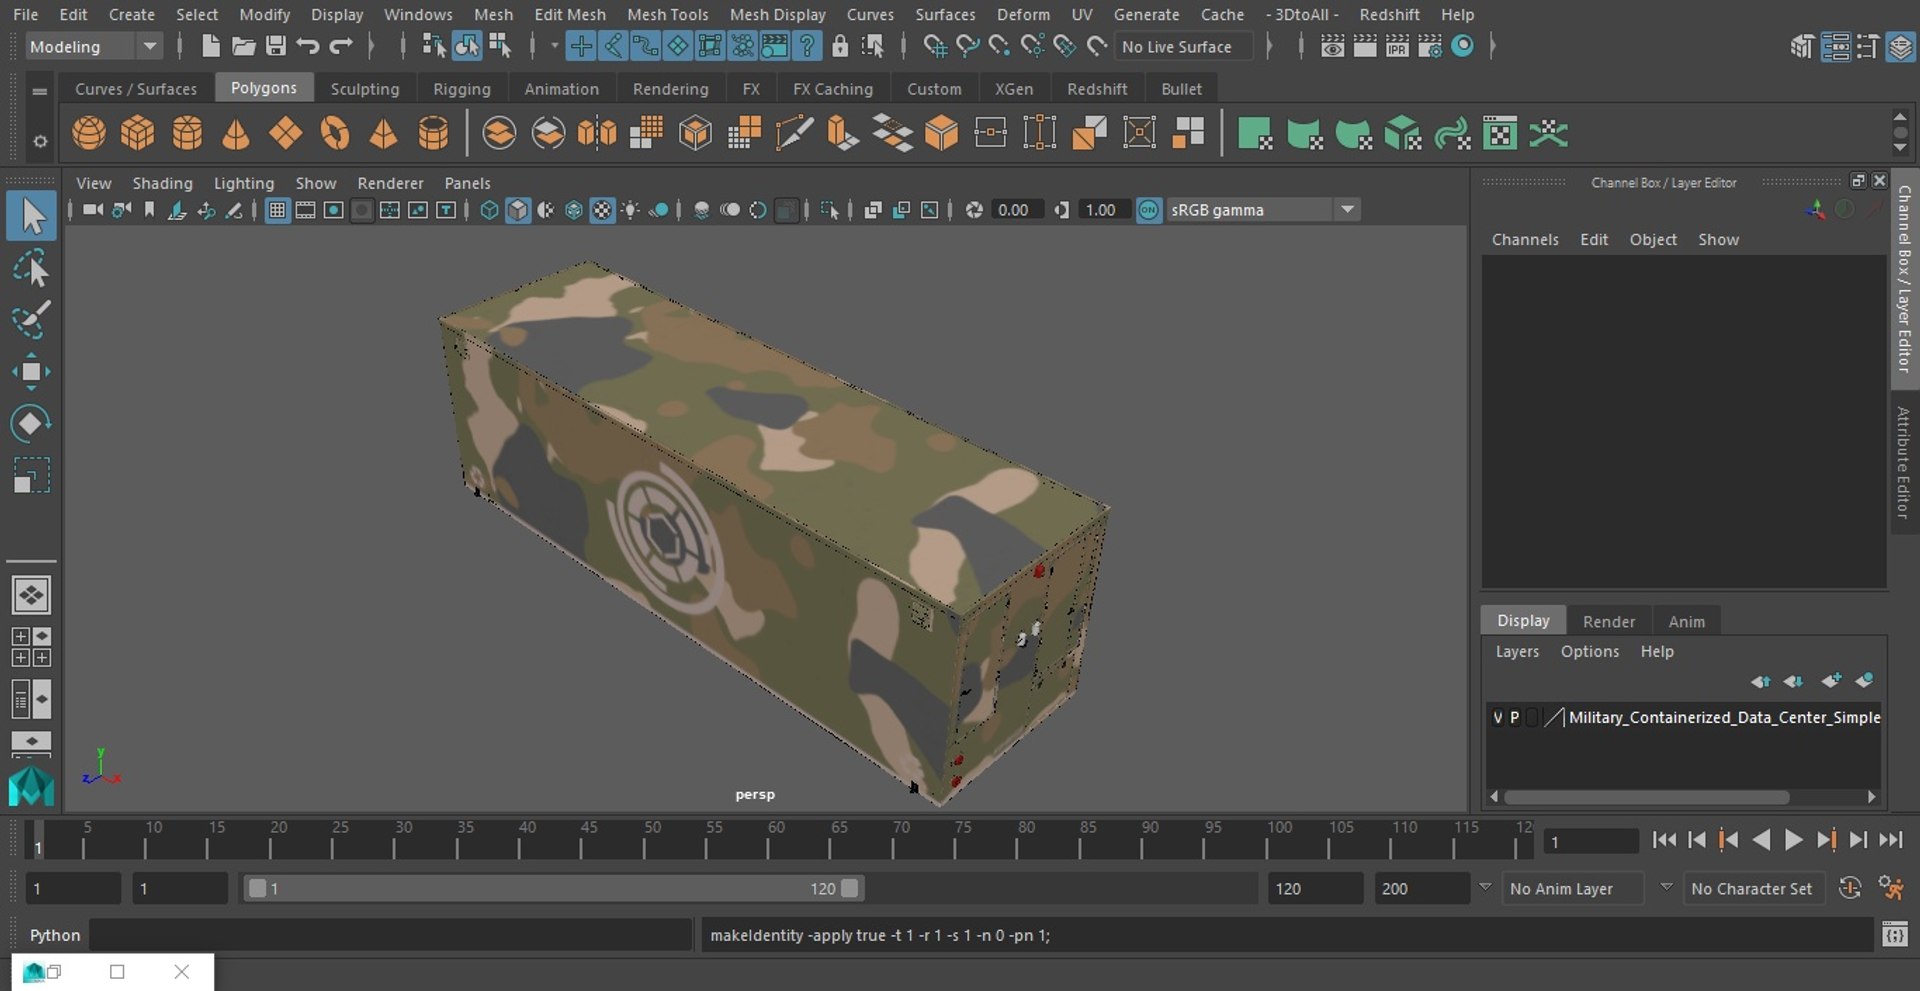Undo the last action

[308, 46]
